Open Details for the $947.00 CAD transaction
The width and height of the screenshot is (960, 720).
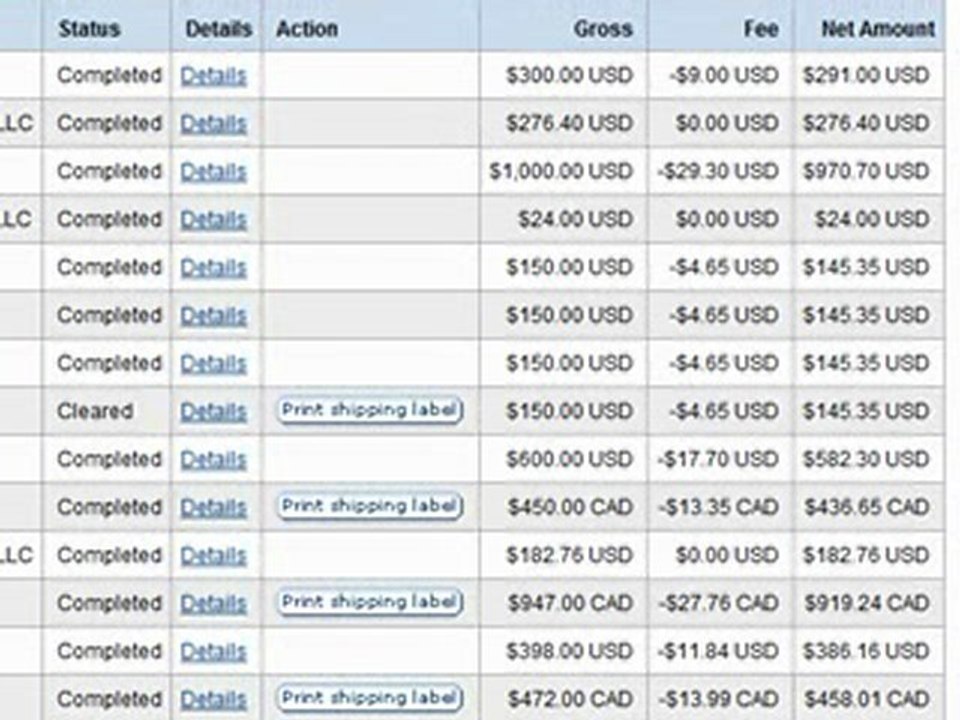pyautogui.click(x=213, y=604)
